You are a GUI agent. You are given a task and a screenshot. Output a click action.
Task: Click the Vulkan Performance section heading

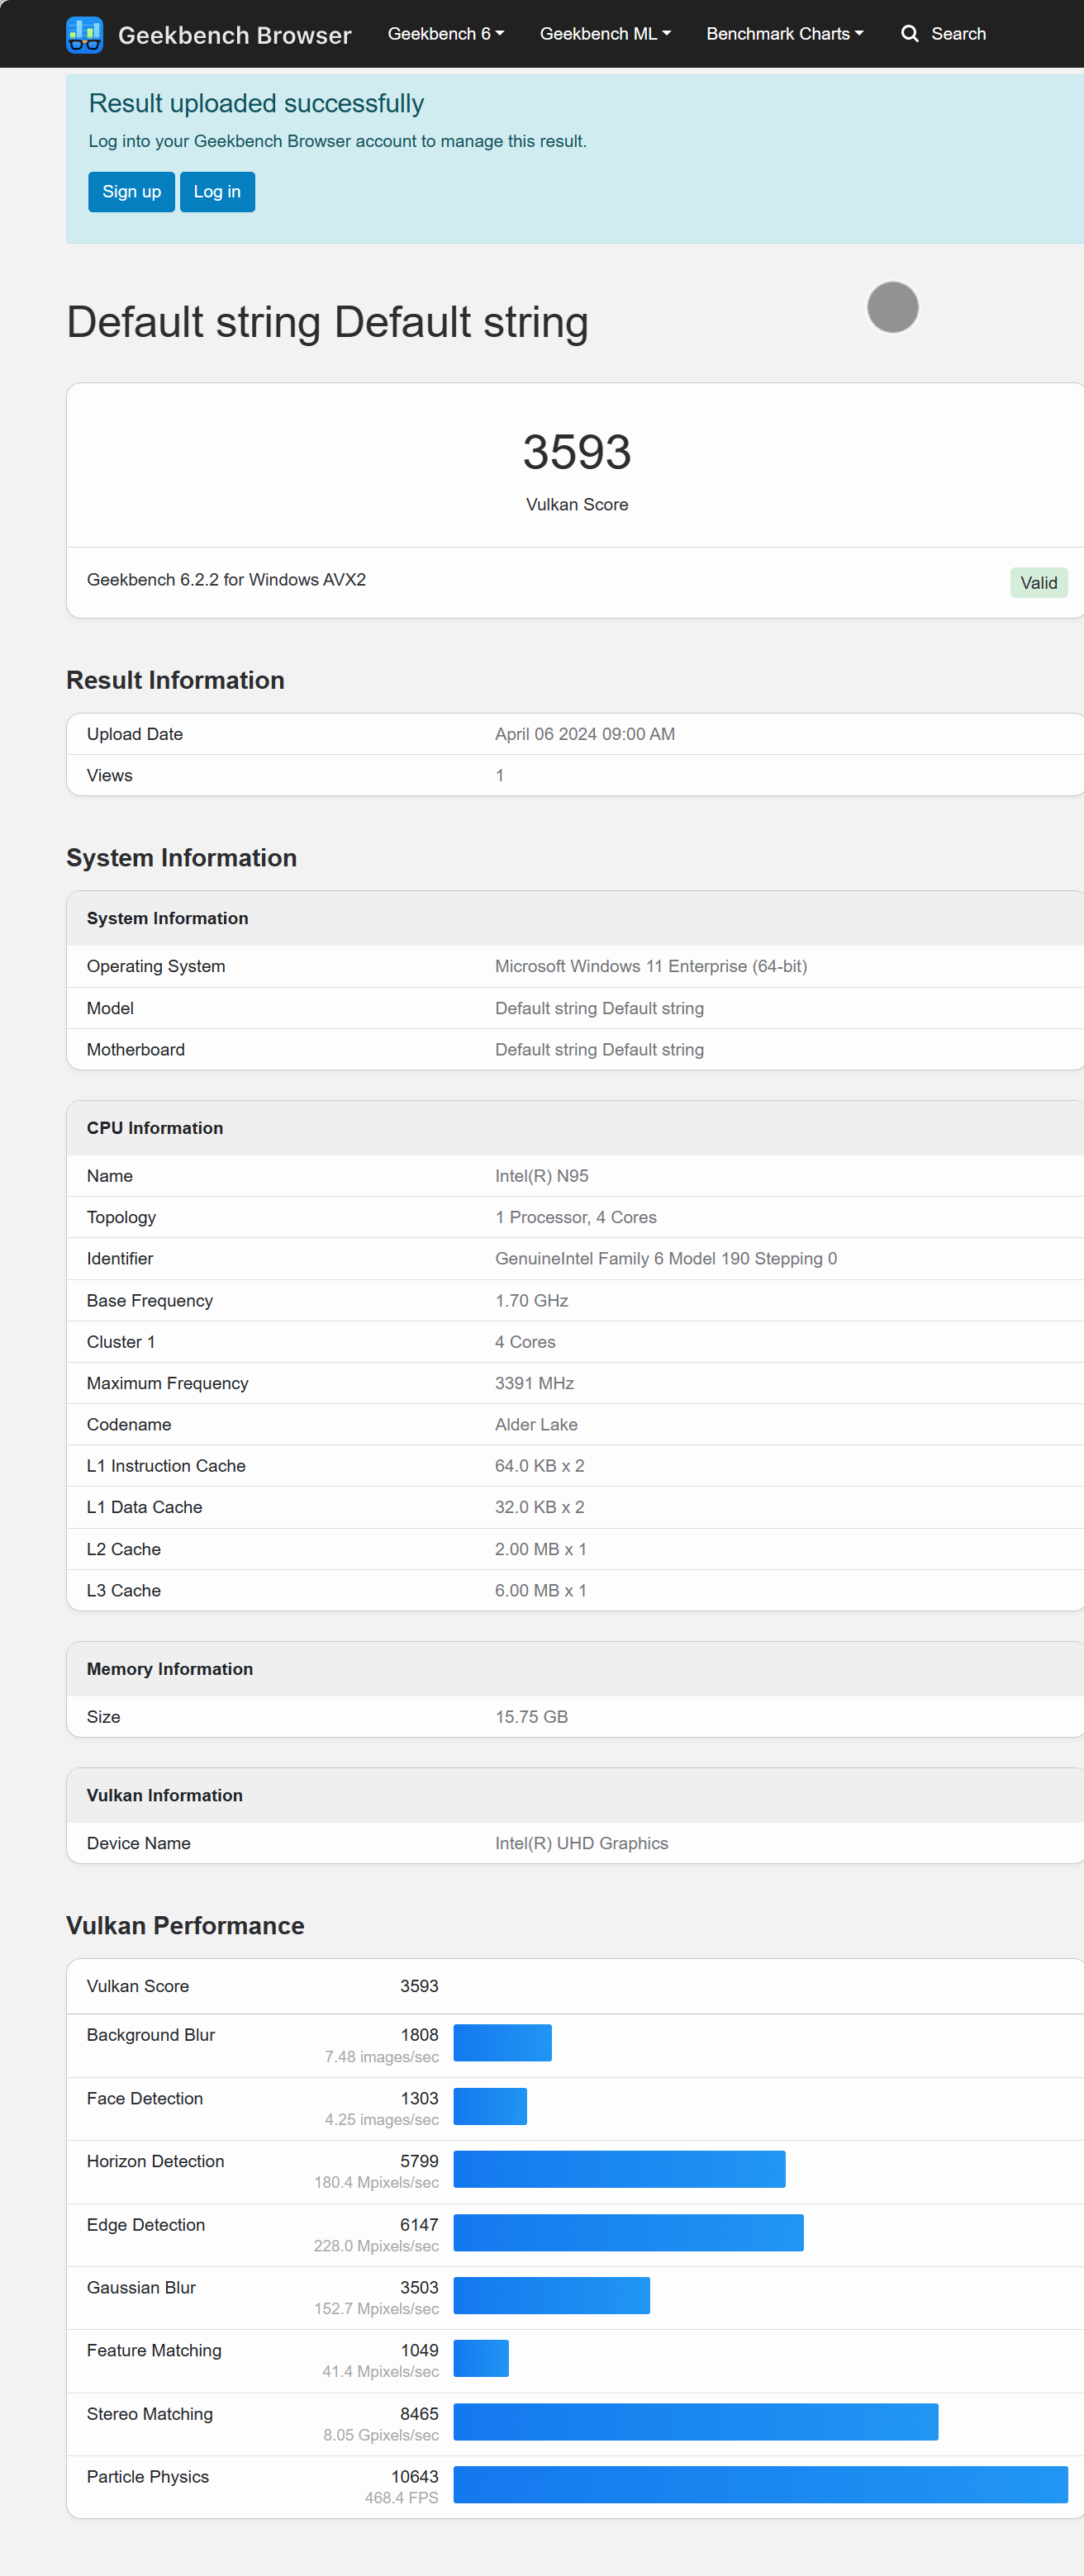(185, 1926)
